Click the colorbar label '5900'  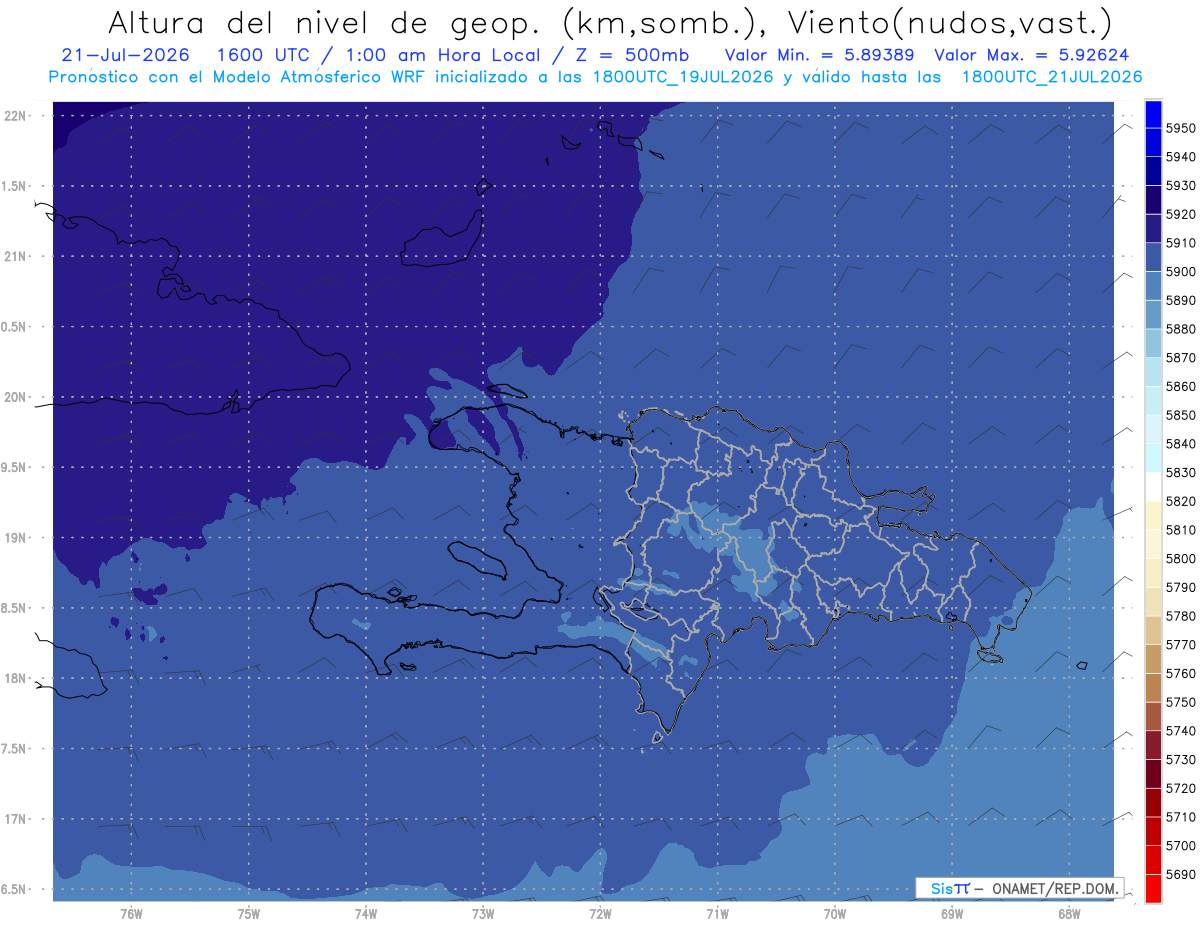(x=1180, y=271)
